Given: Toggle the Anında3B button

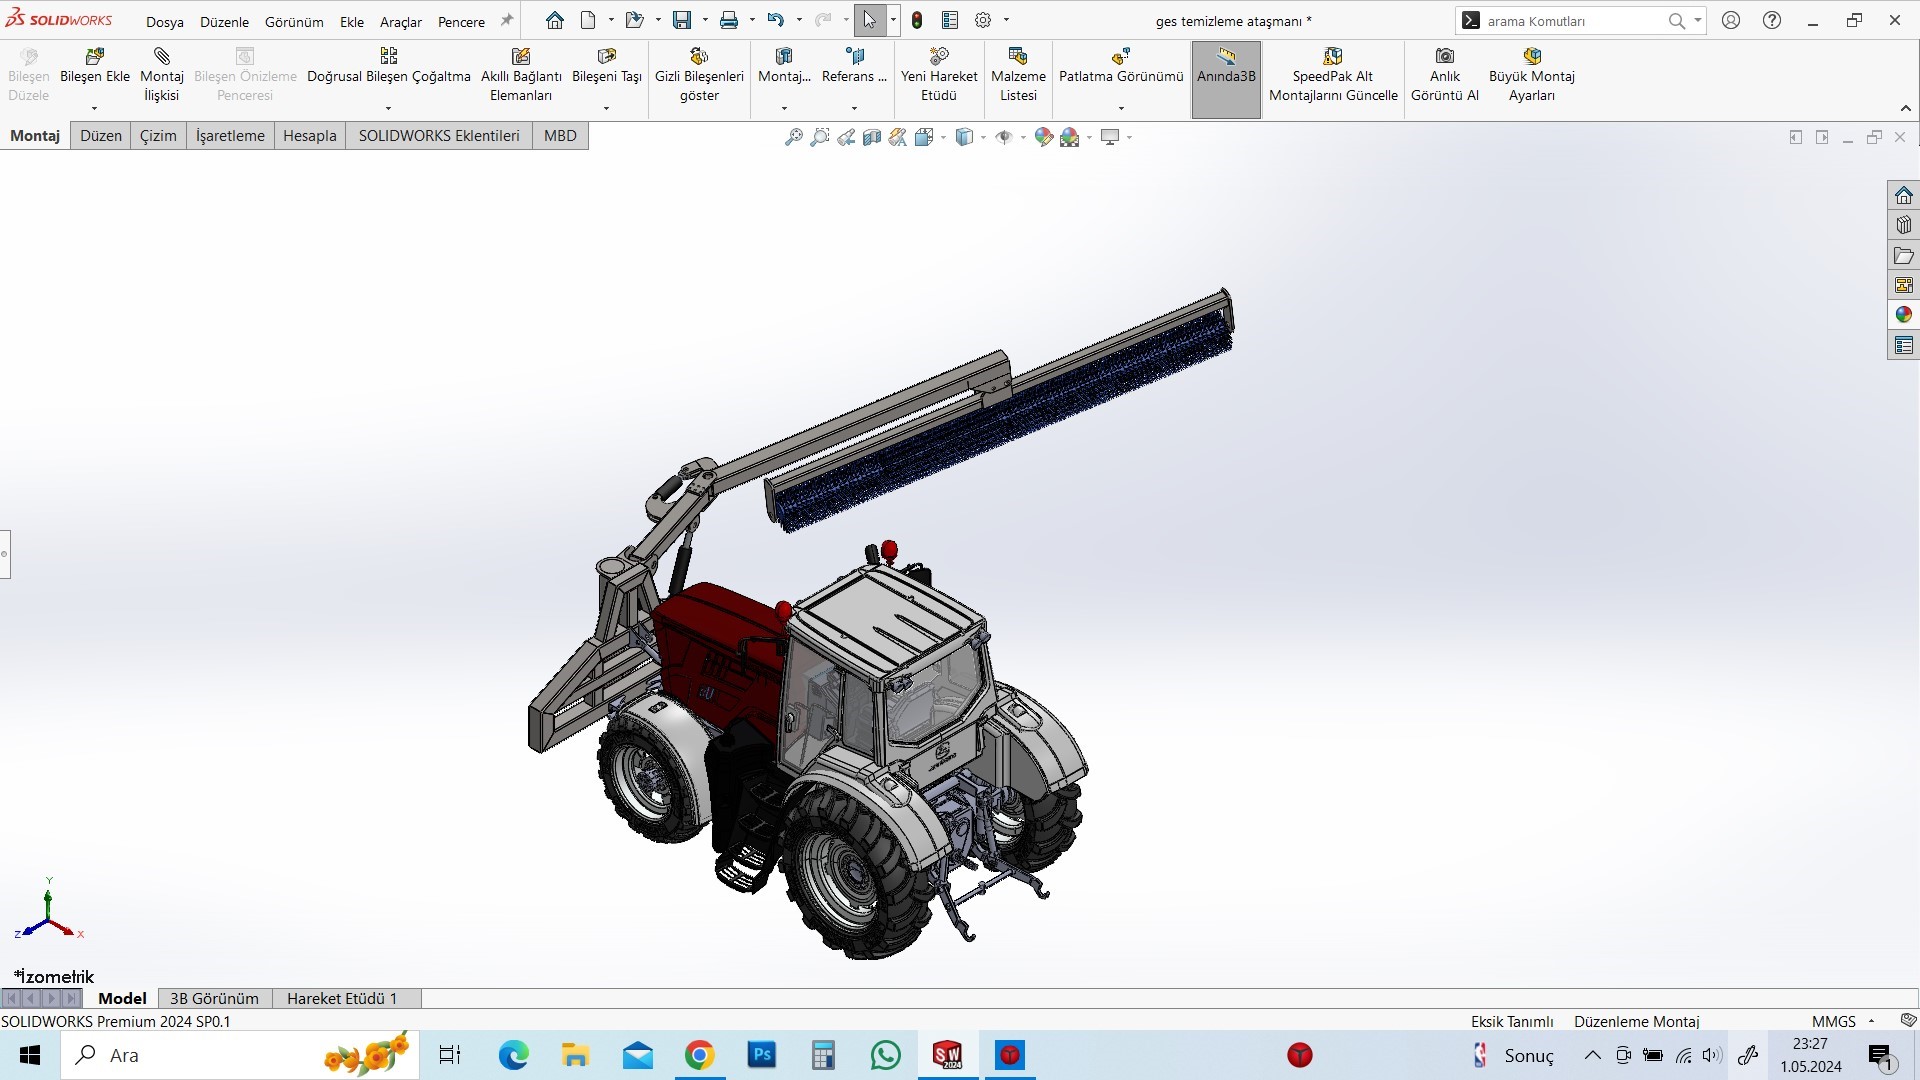Looking at the screenshot, I should point(1226,80).
